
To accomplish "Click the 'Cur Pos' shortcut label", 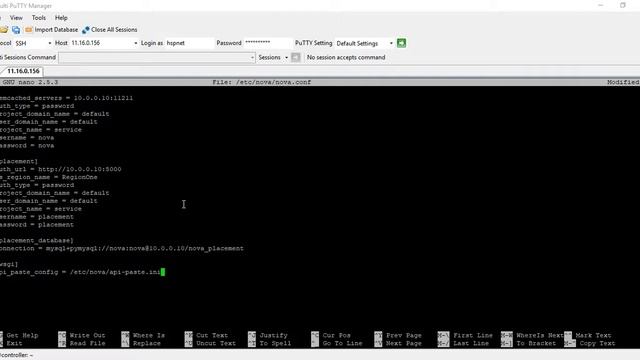I will [x=336, y=335].
